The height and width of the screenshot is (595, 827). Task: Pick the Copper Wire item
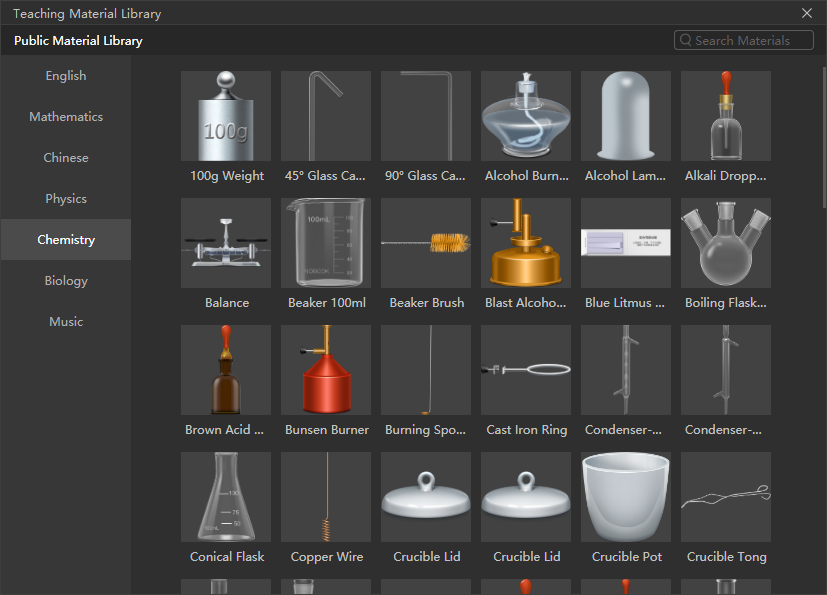click(326, 497)
